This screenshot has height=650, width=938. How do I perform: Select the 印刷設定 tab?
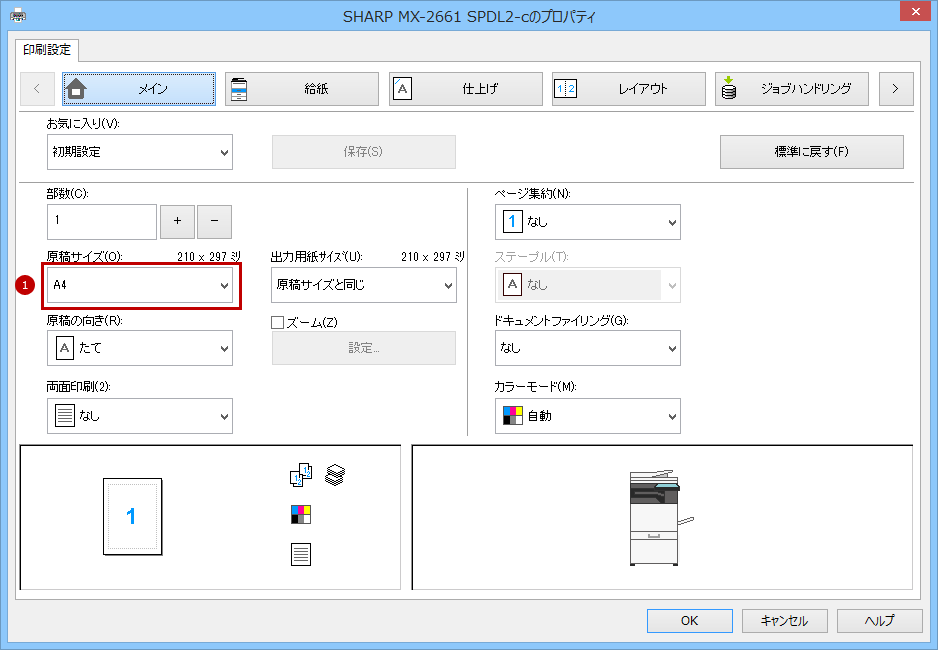tap(47, 50)
